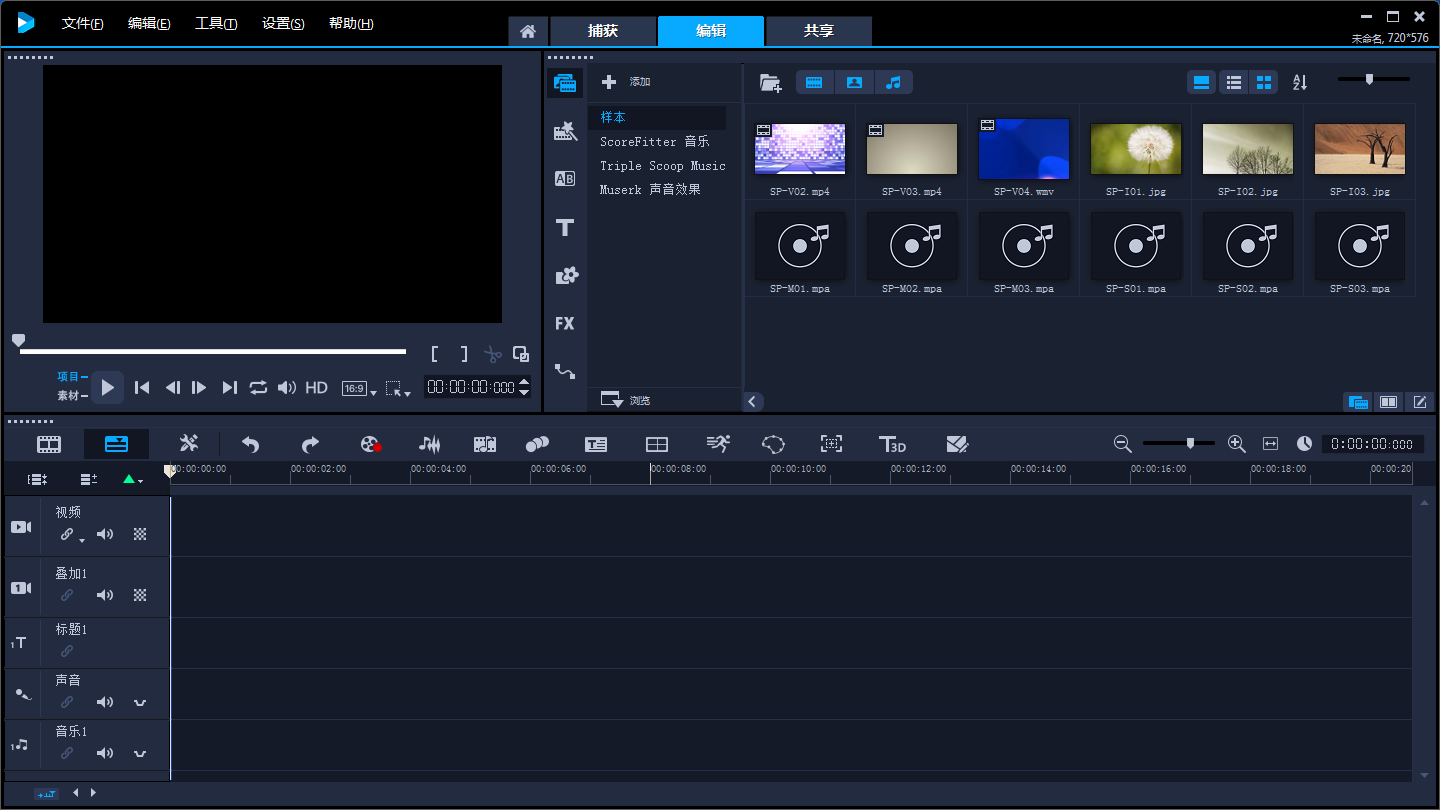Image resolution: width=1440 pixels, height=810 pixels.
Task: Undo the last action
Action: click(x=250, y=444)
